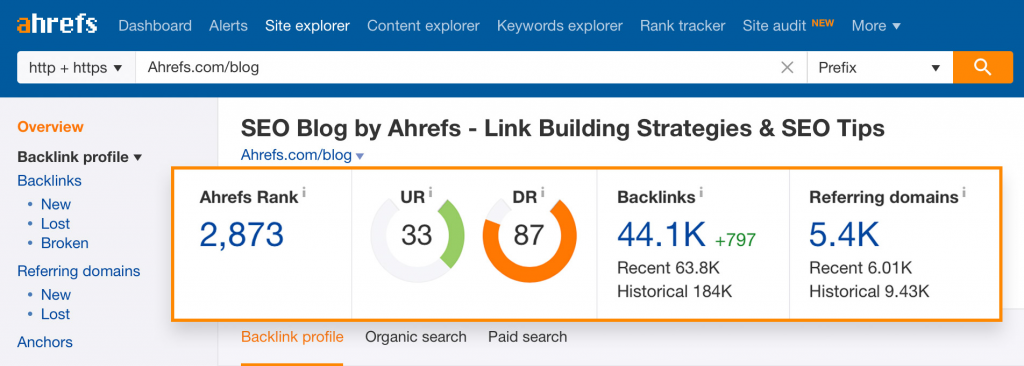Open the Prefix mode dropdown
The image size is (1024, 366).
tap(880, 67)
